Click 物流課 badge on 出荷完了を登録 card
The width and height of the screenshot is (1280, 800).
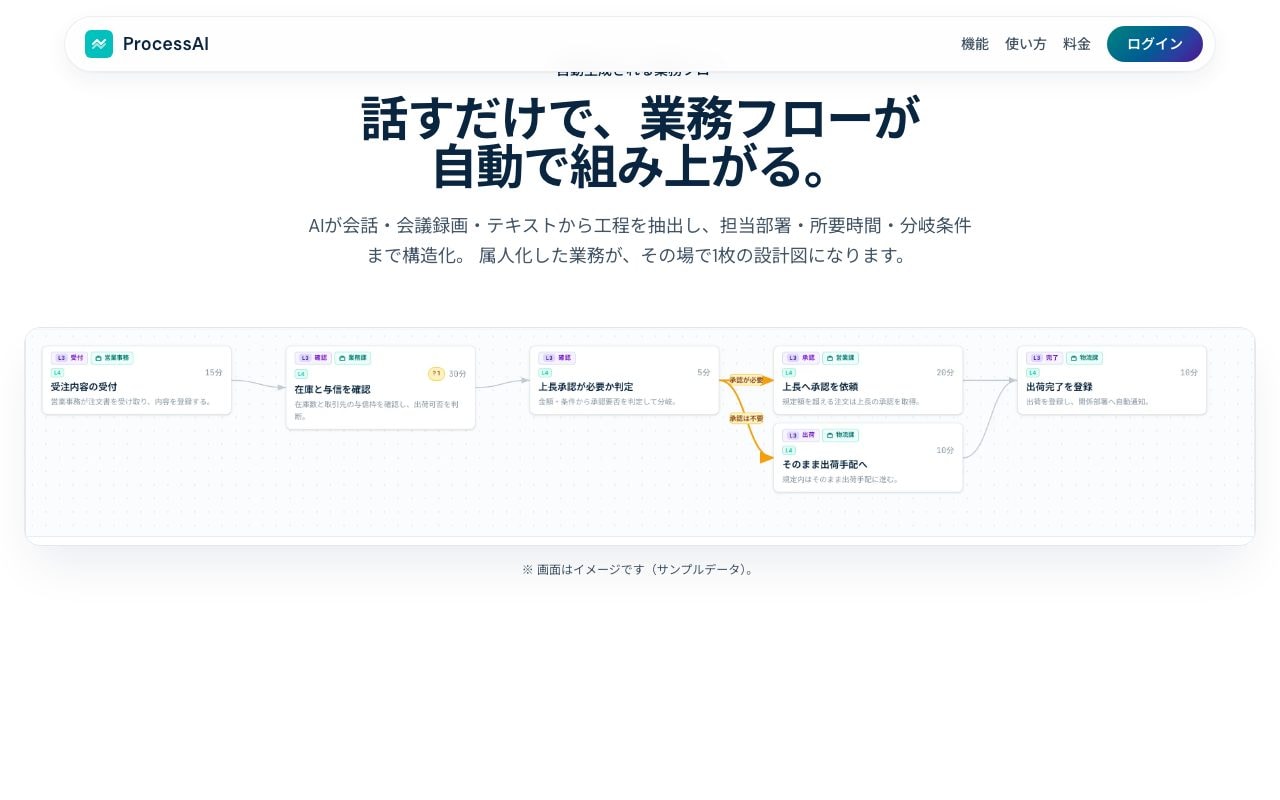(x=1085, y=357)
